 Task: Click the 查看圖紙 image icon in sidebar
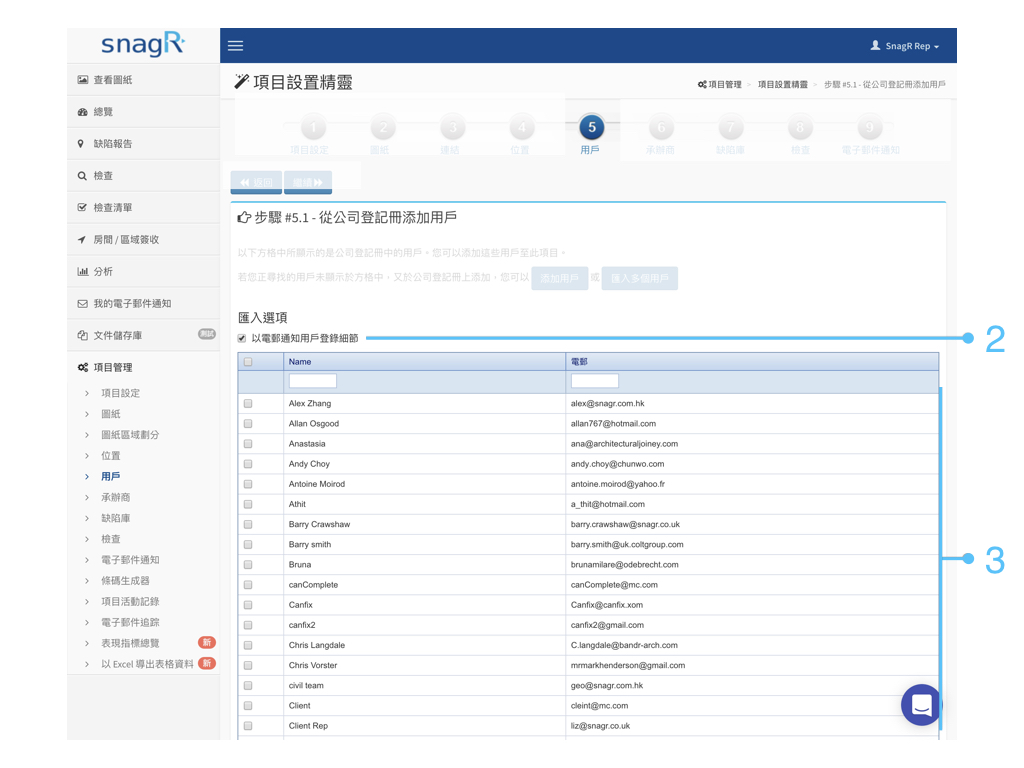(82, 80)
